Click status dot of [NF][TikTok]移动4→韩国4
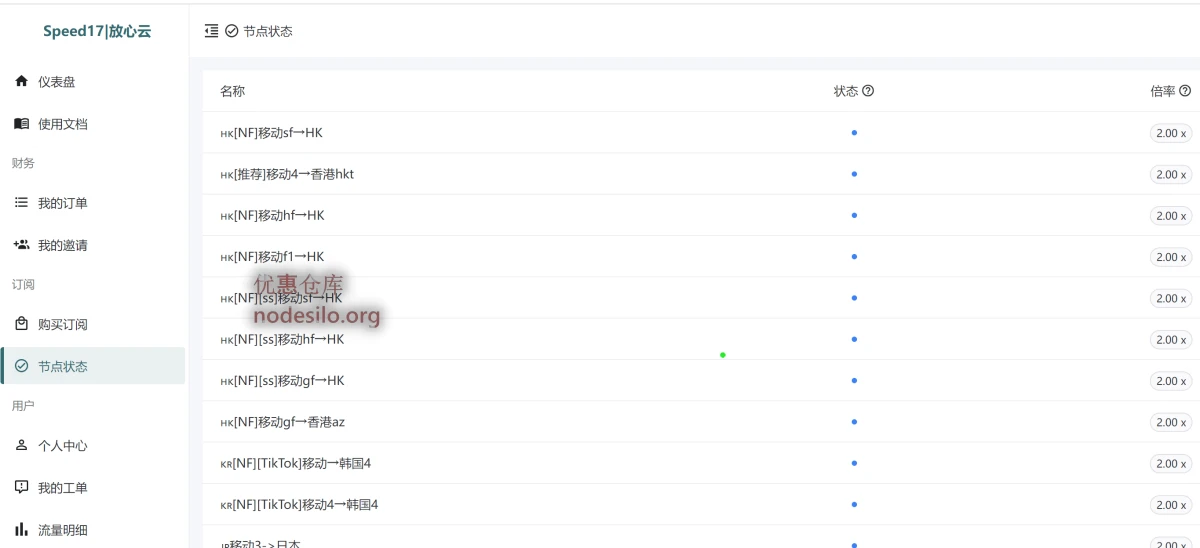1200x548 pixels. click(854, 505)
